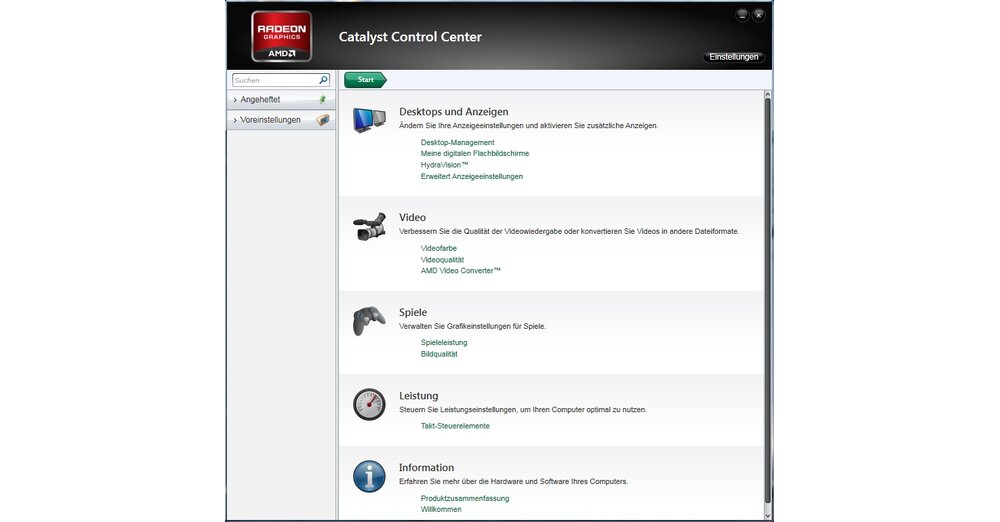Open the Einstellungen menu button
The height and width of the screenshot is (522, 1000).
734,57
